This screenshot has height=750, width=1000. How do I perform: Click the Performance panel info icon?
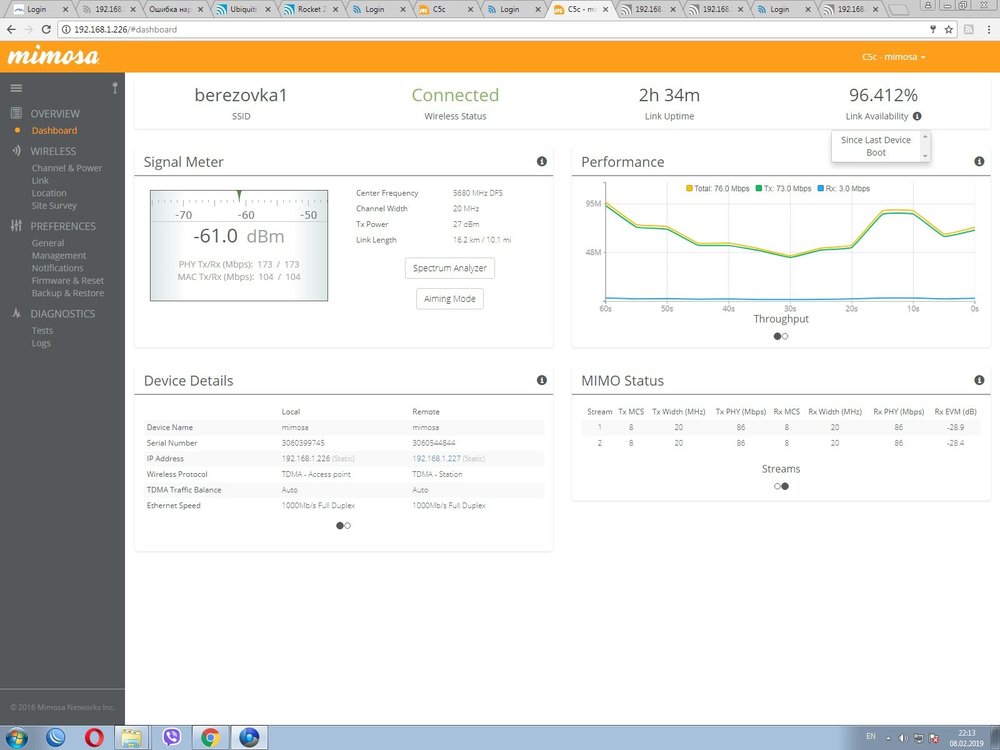(979, 161)
